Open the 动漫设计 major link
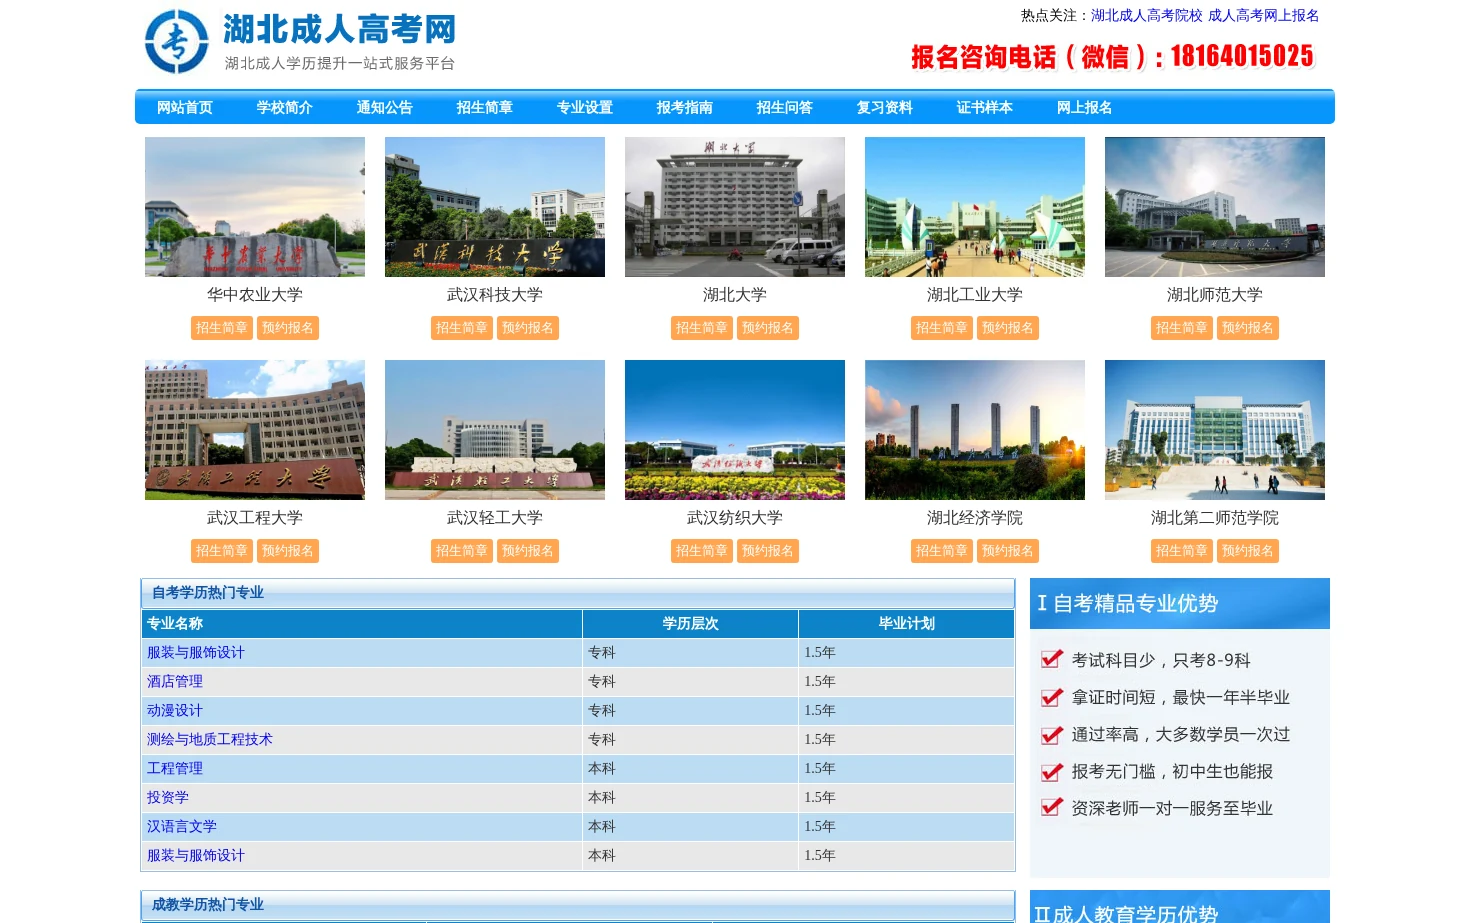The image size is (1470, 923). 175,710
